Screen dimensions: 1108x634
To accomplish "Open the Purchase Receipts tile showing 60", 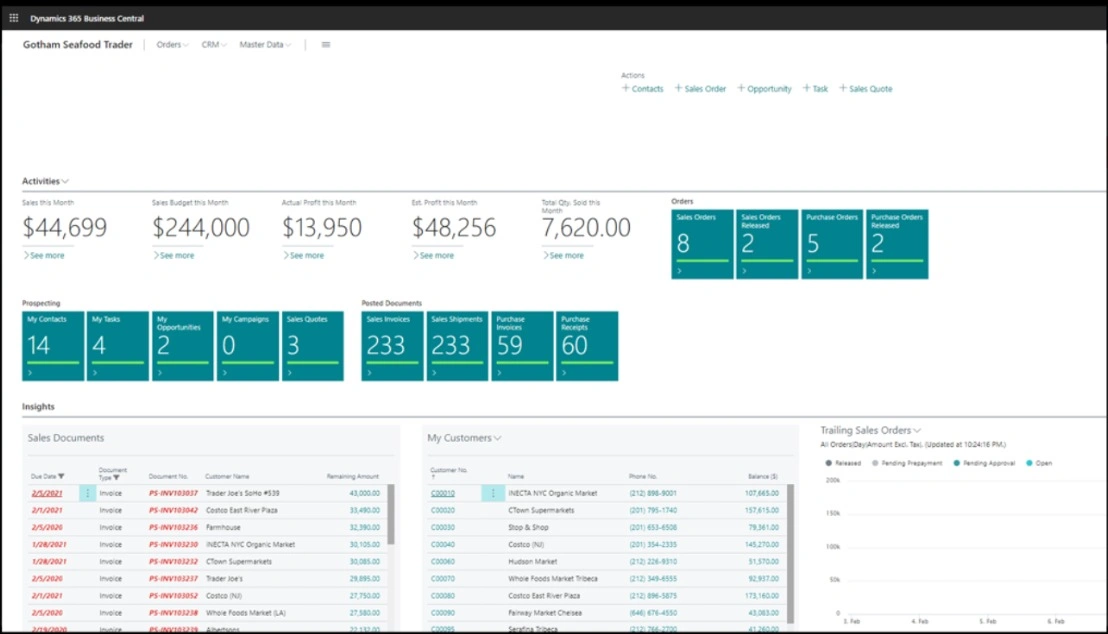I will coord(587,346).
